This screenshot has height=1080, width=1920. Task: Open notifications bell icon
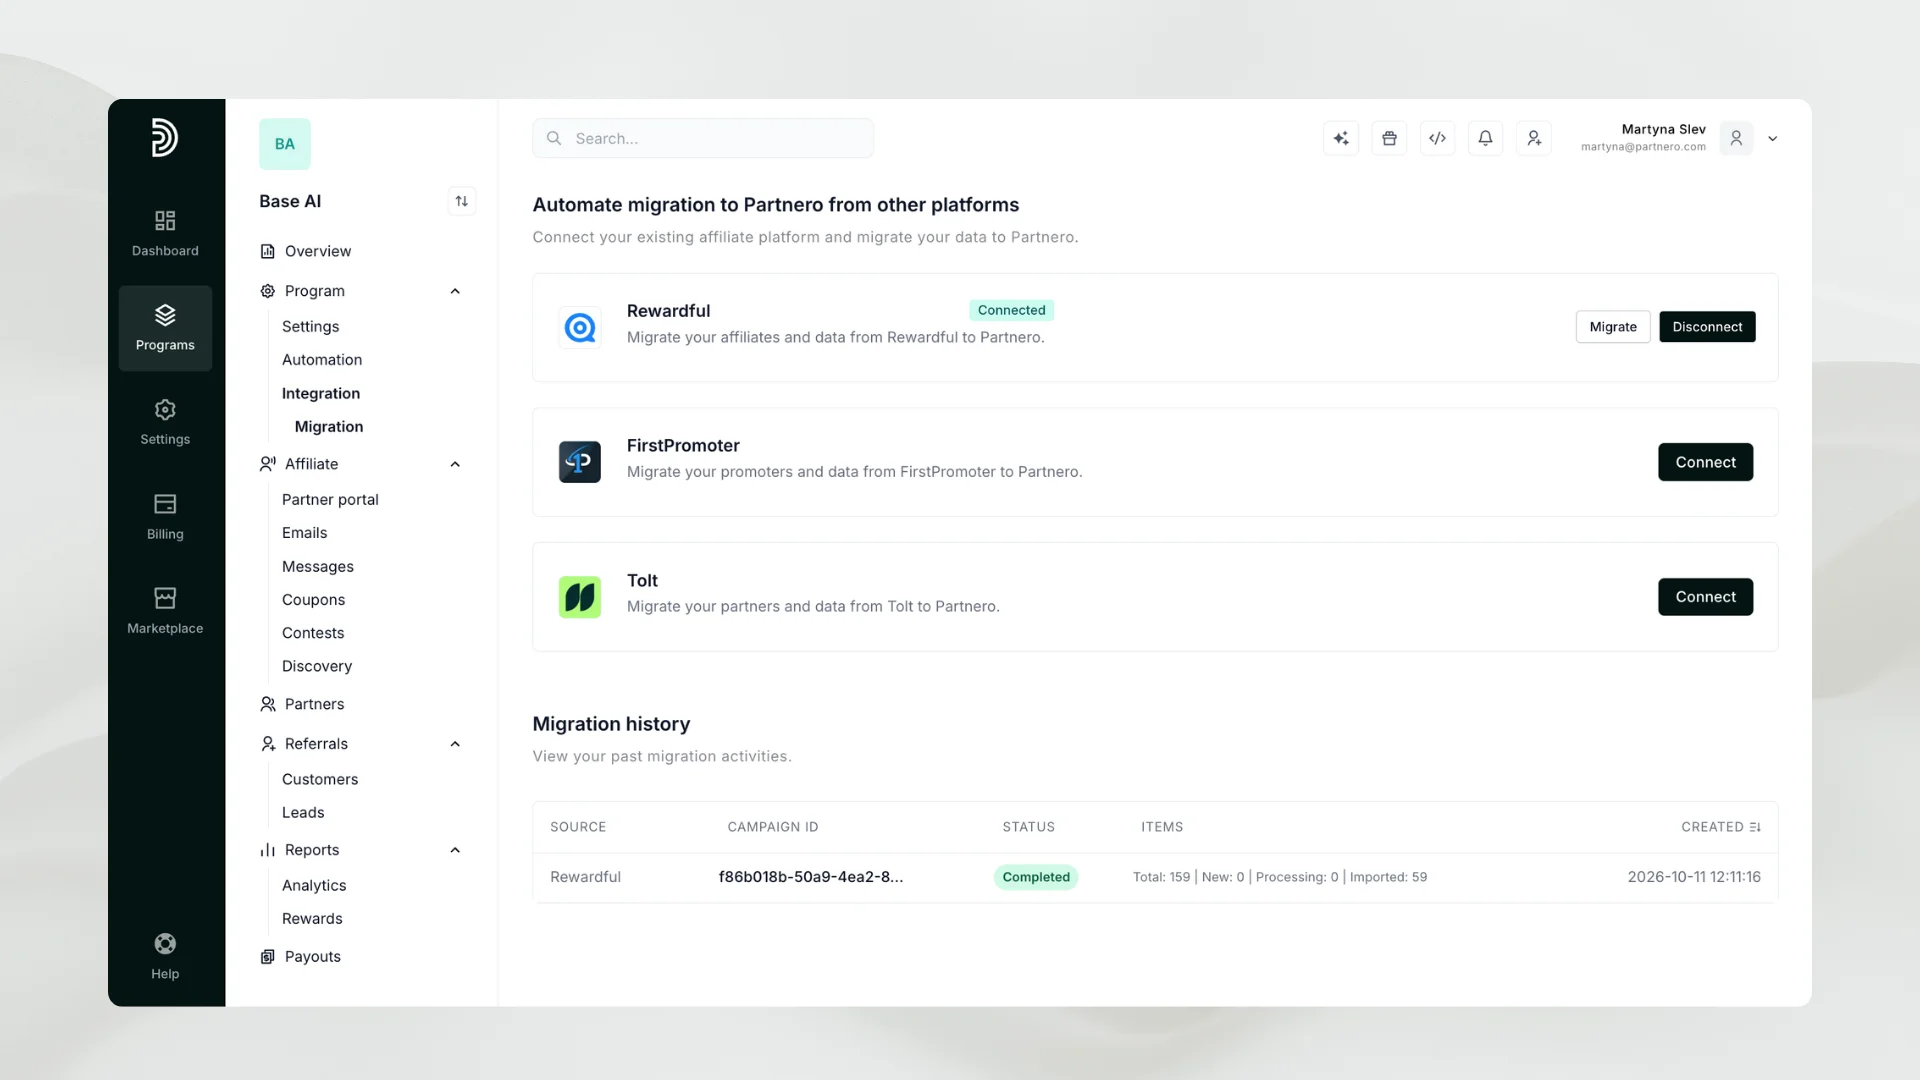pyautogui.click(x=1485, y=138)
